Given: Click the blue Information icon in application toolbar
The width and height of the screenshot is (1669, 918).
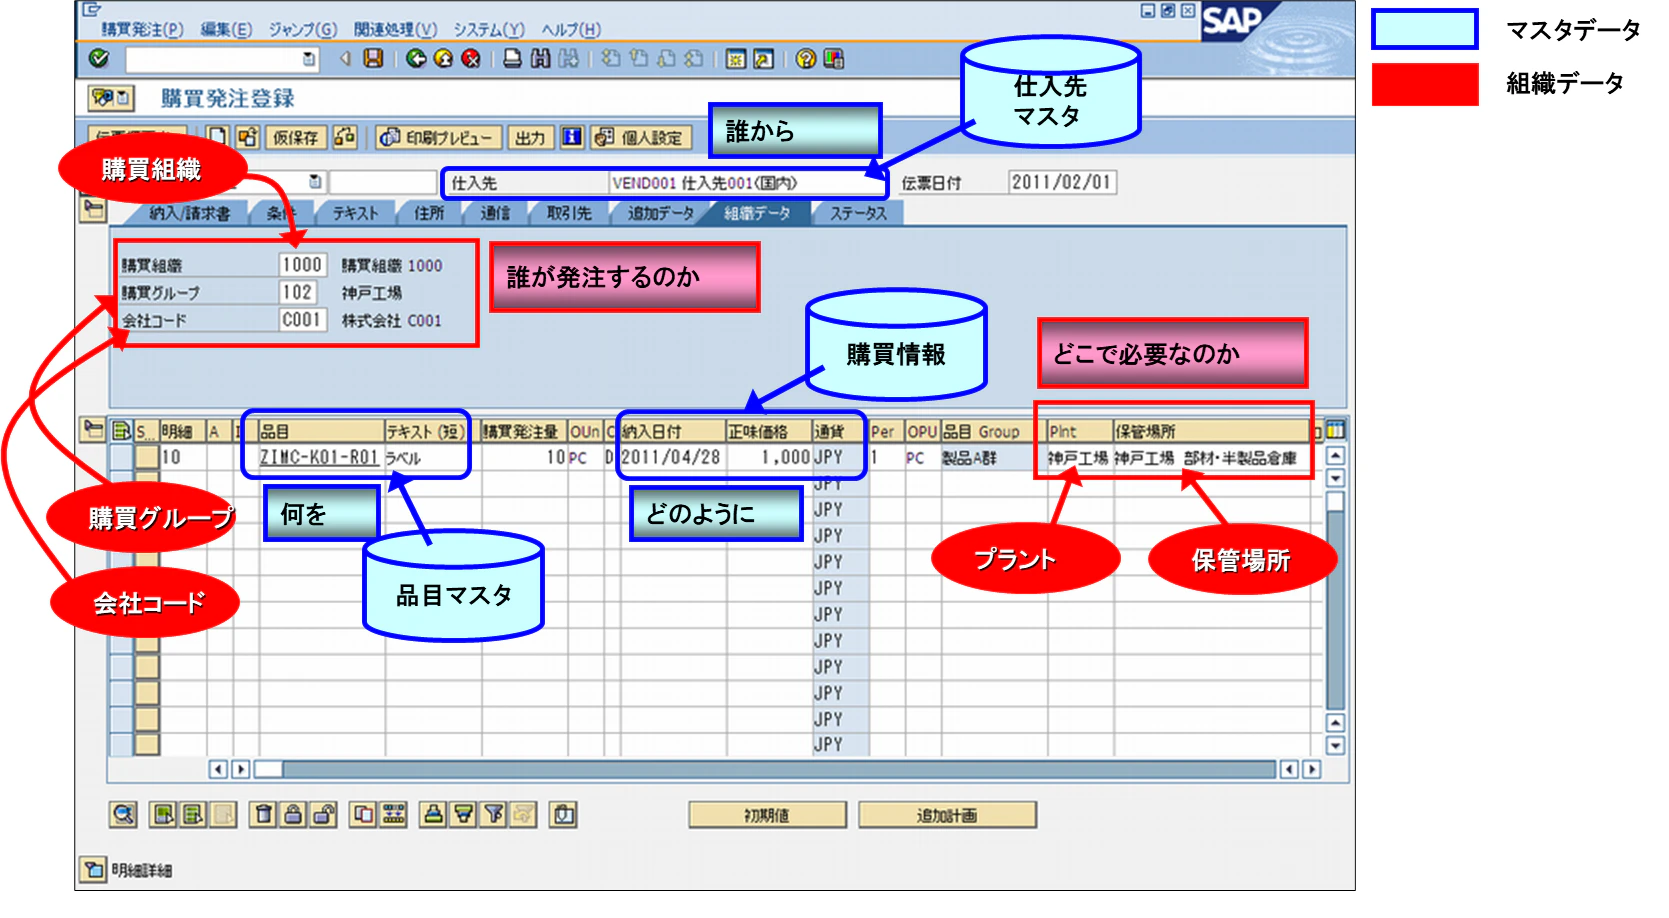Looking at the screenshot, I should tap(571, 136).
